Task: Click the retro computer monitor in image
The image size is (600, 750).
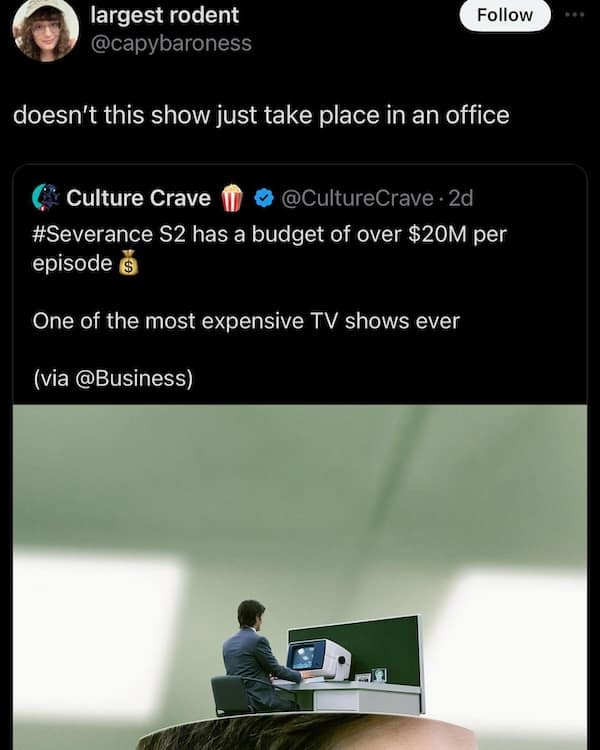Action: (x=320, y=660)
